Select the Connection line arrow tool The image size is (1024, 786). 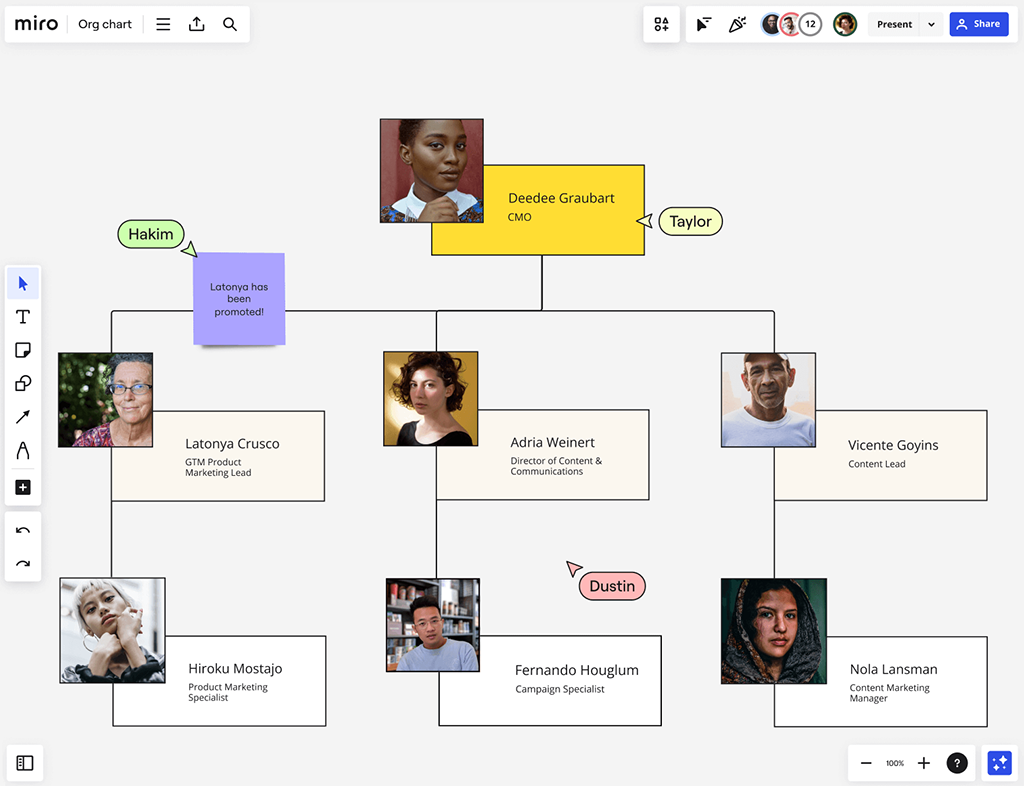(x=23, y=417)
